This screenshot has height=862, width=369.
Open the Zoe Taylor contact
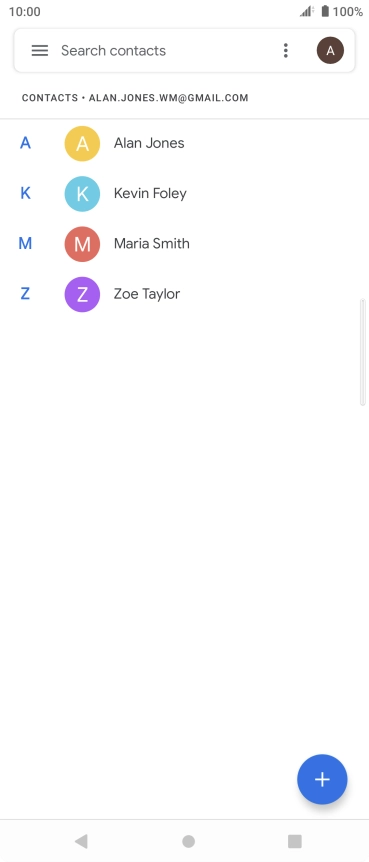[184, 294]
